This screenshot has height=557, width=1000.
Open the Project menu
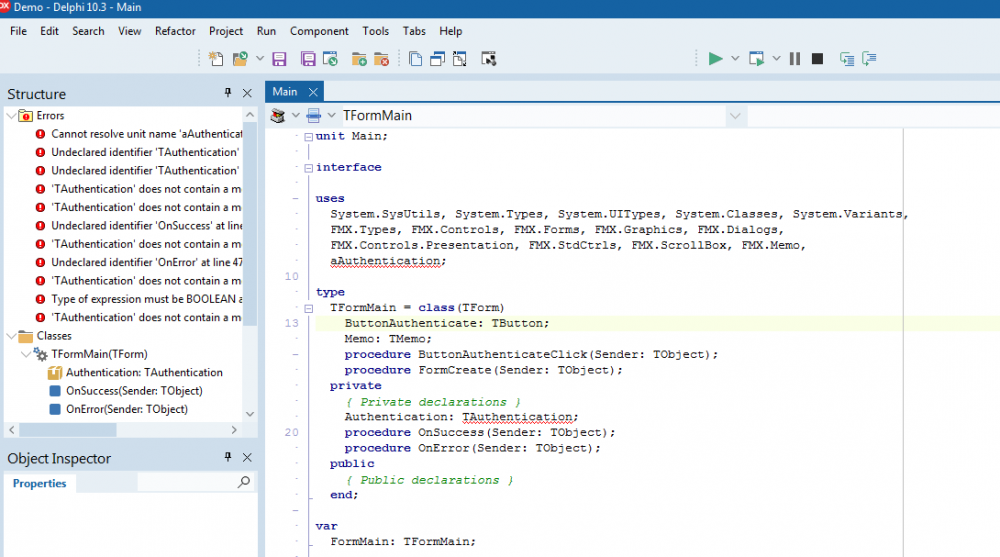coord(226,31)
